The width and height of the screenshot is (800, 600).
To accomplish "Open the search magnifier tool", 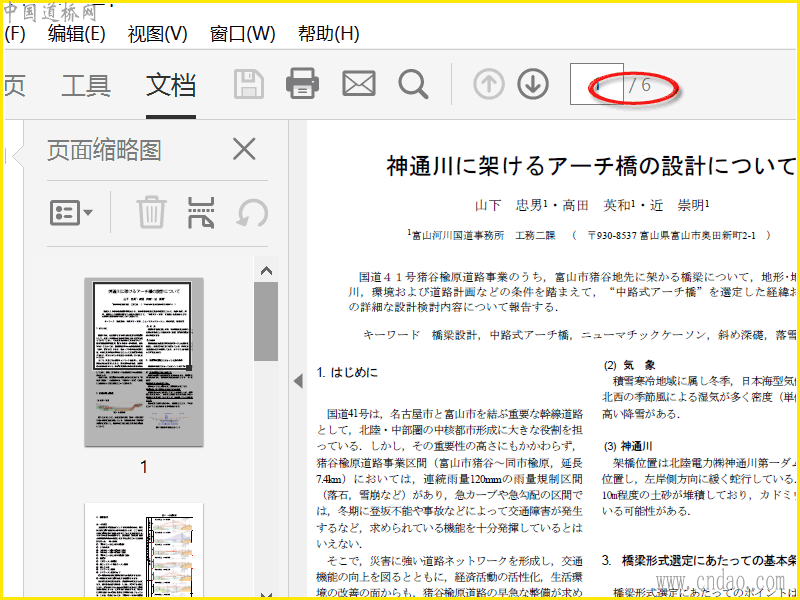I will coord(413,84).
